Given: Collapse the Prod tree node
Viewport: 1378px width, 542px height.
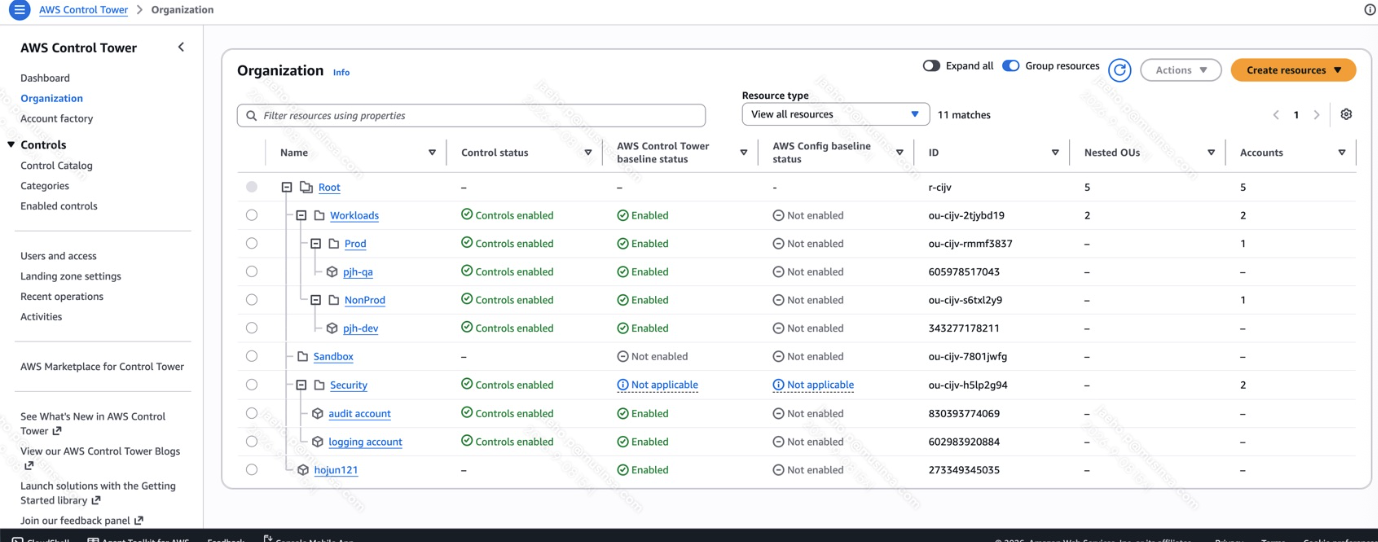Looking at the screenshot, I should point(315,244).
